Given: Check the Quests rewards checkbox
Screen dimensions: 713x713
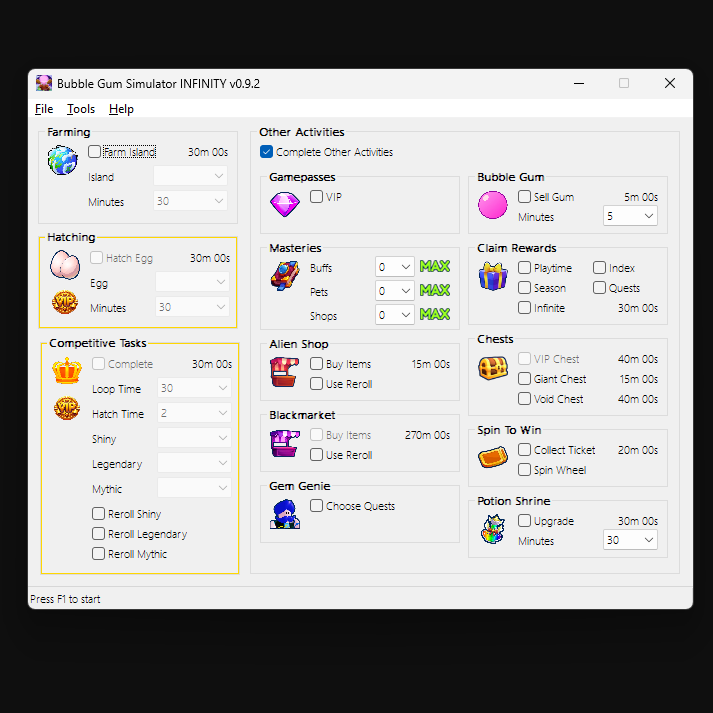Looking at the screenshot, I should (x=599, y=287).
